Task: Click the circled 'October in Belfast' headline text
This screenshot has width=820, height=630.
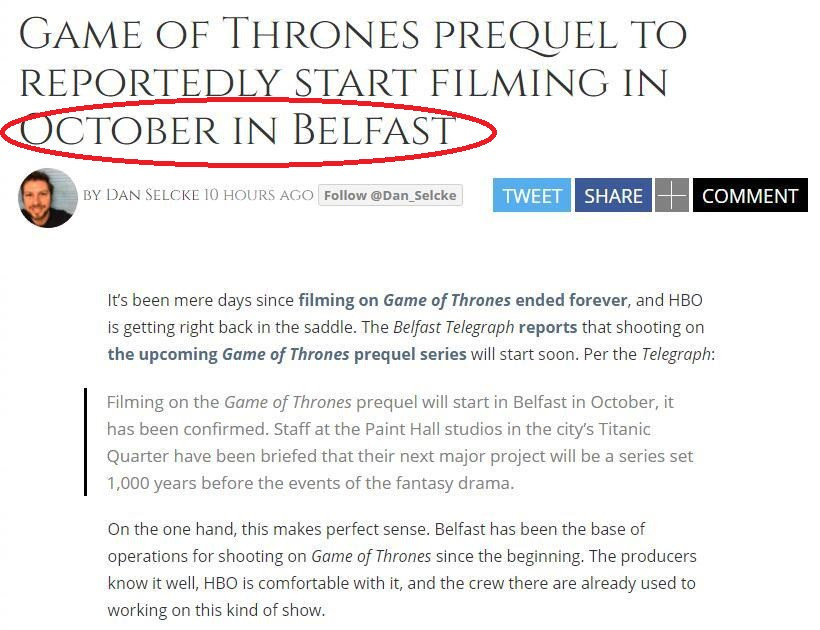Action: (x=237, y=130)
